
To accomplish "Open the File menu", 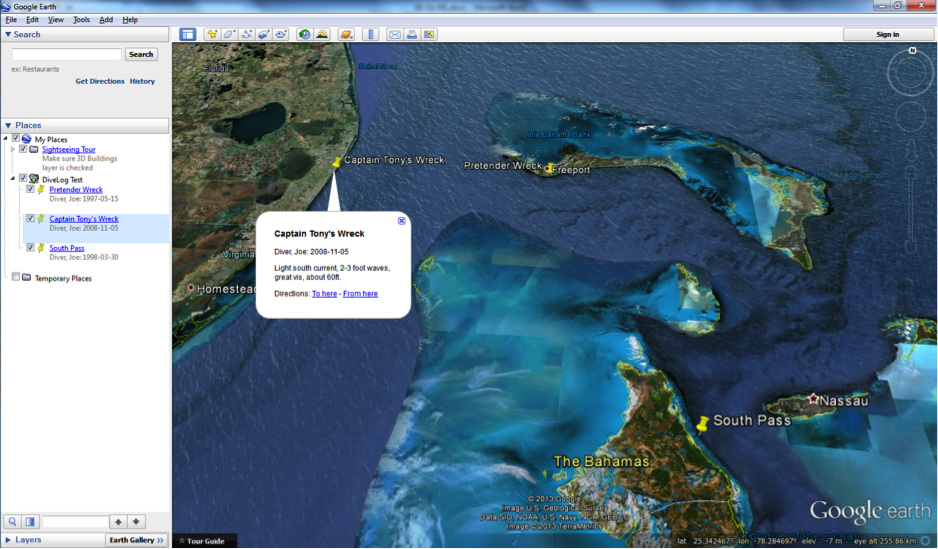I will coord(11,20).
